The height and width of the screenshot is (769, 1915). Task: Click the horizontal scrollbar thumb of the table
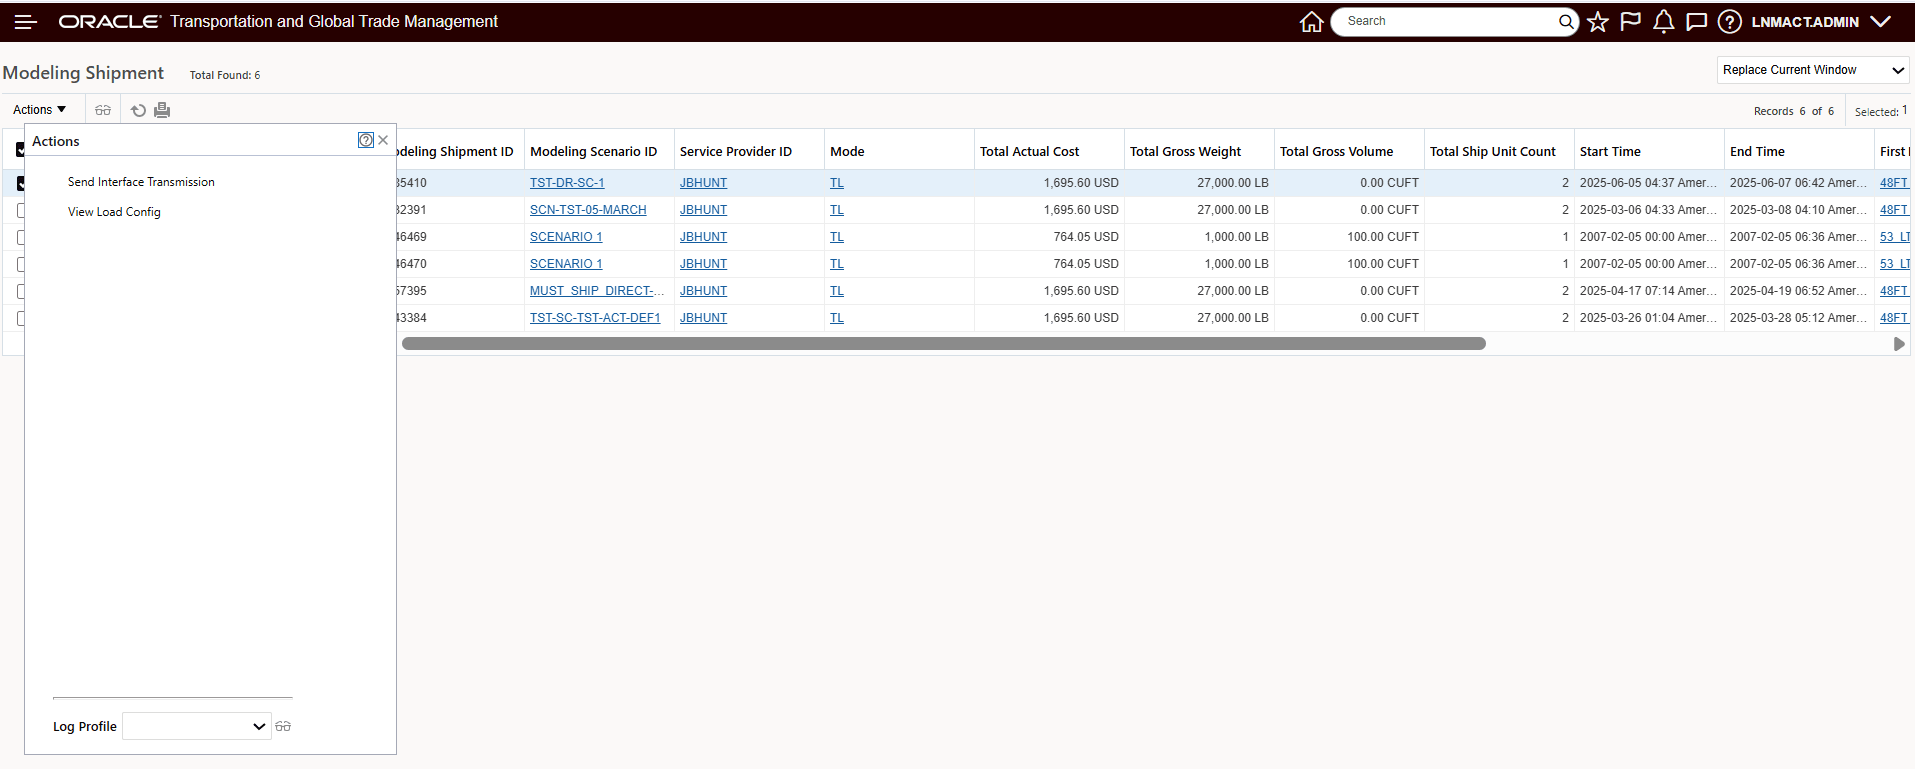pos(943,344)
